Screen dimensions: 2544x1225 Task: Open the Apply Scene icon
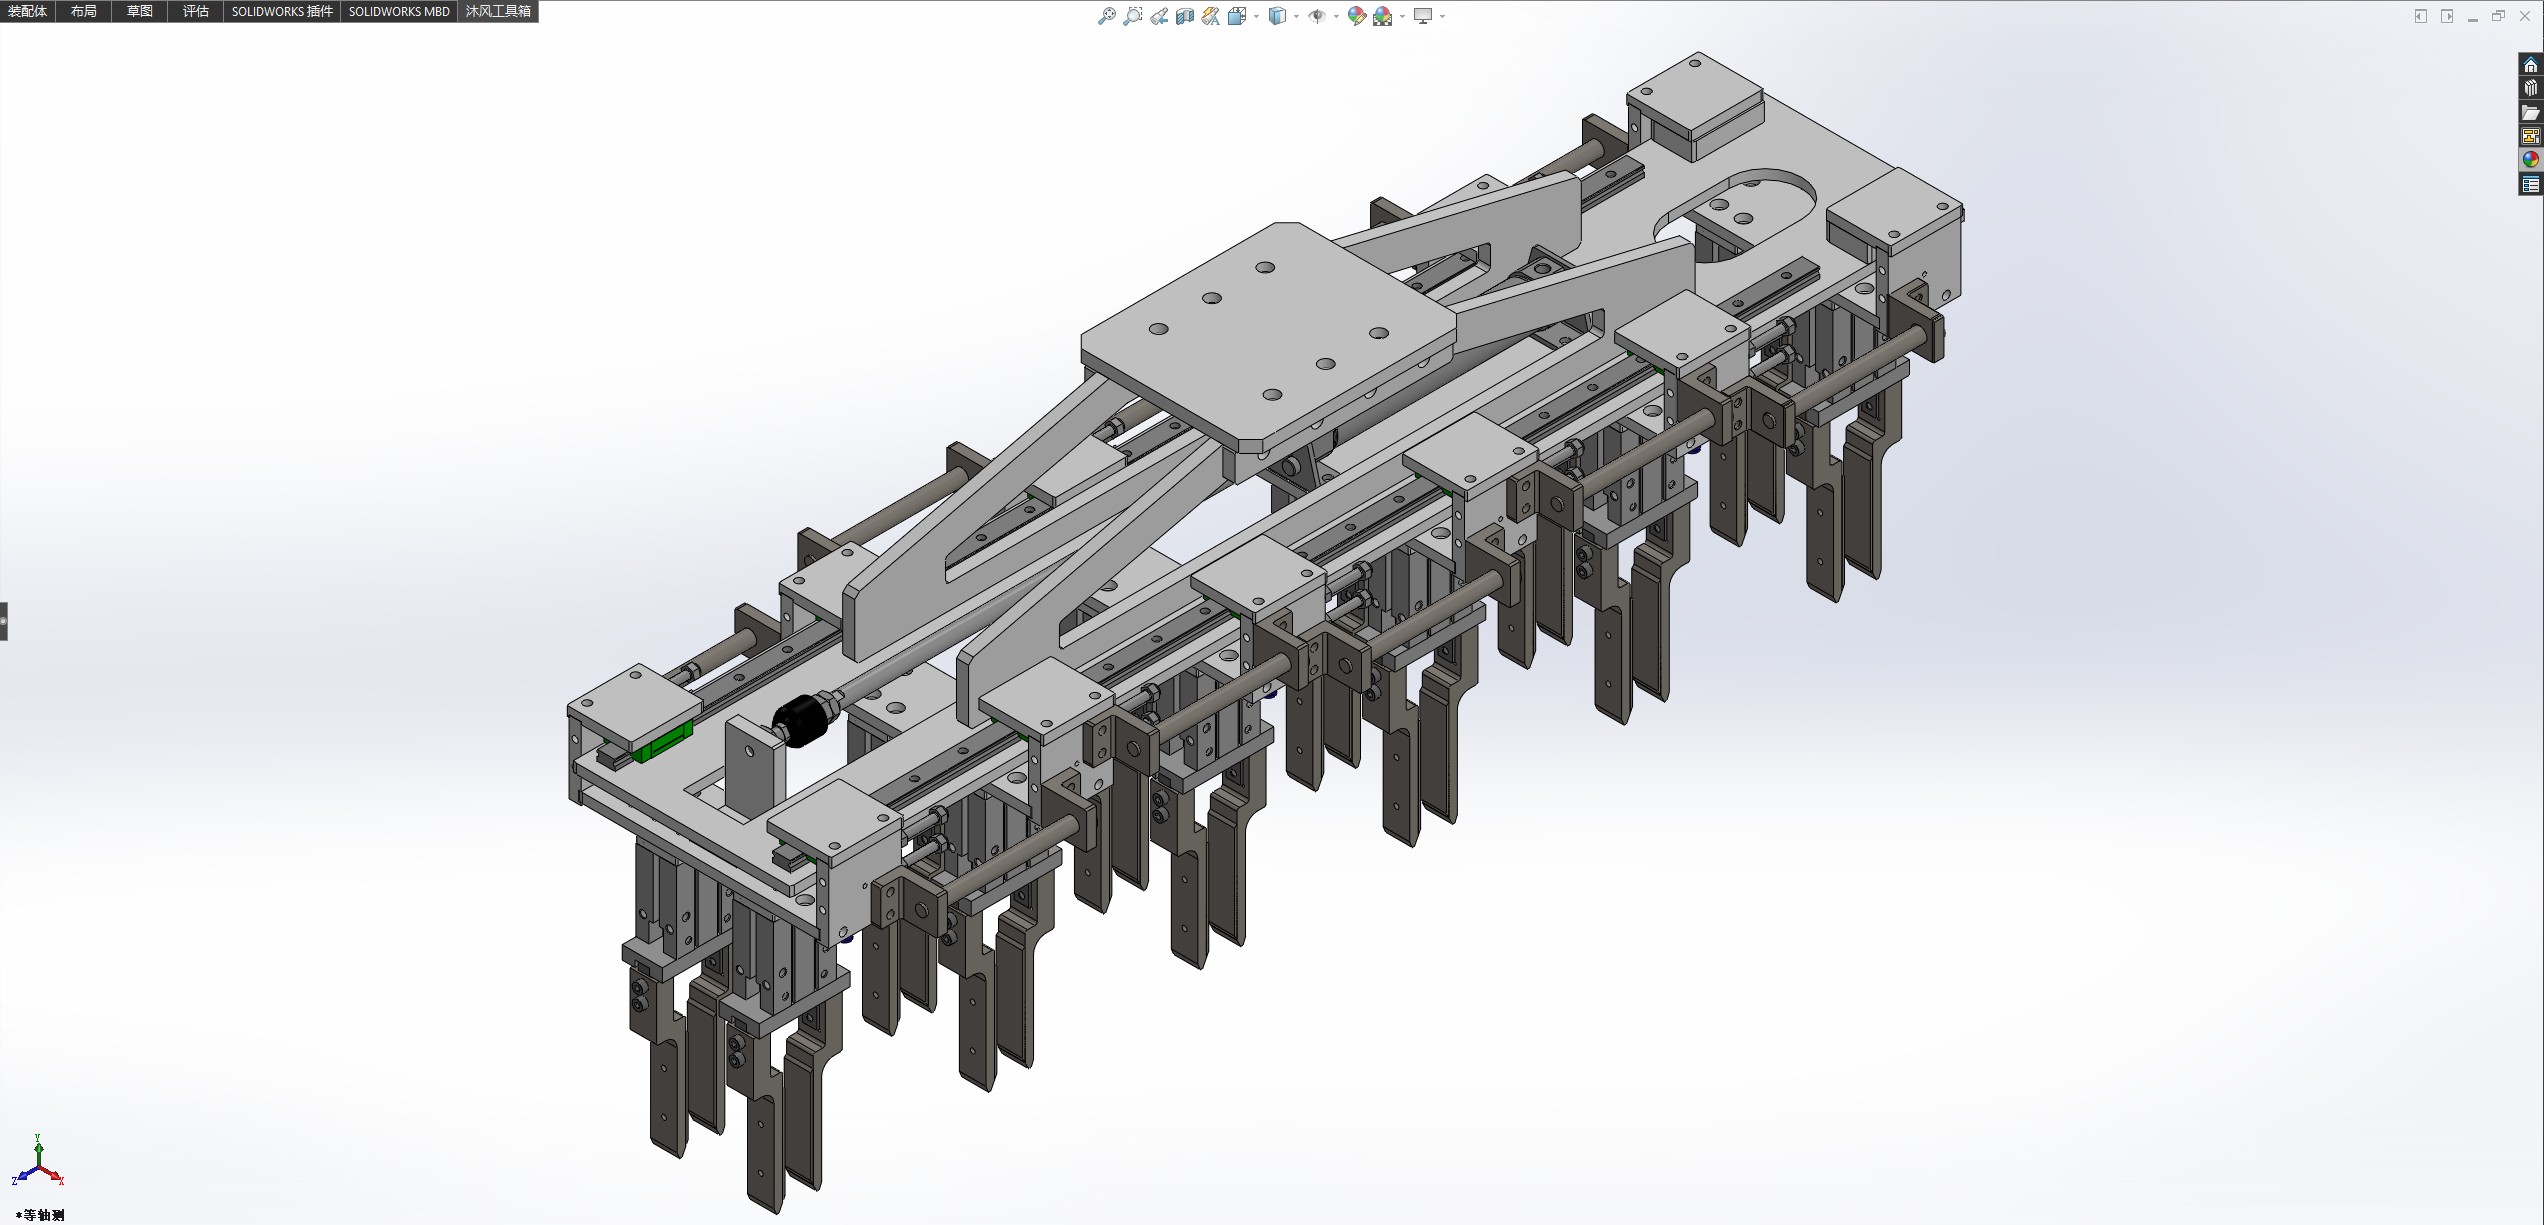[1383, 16]
